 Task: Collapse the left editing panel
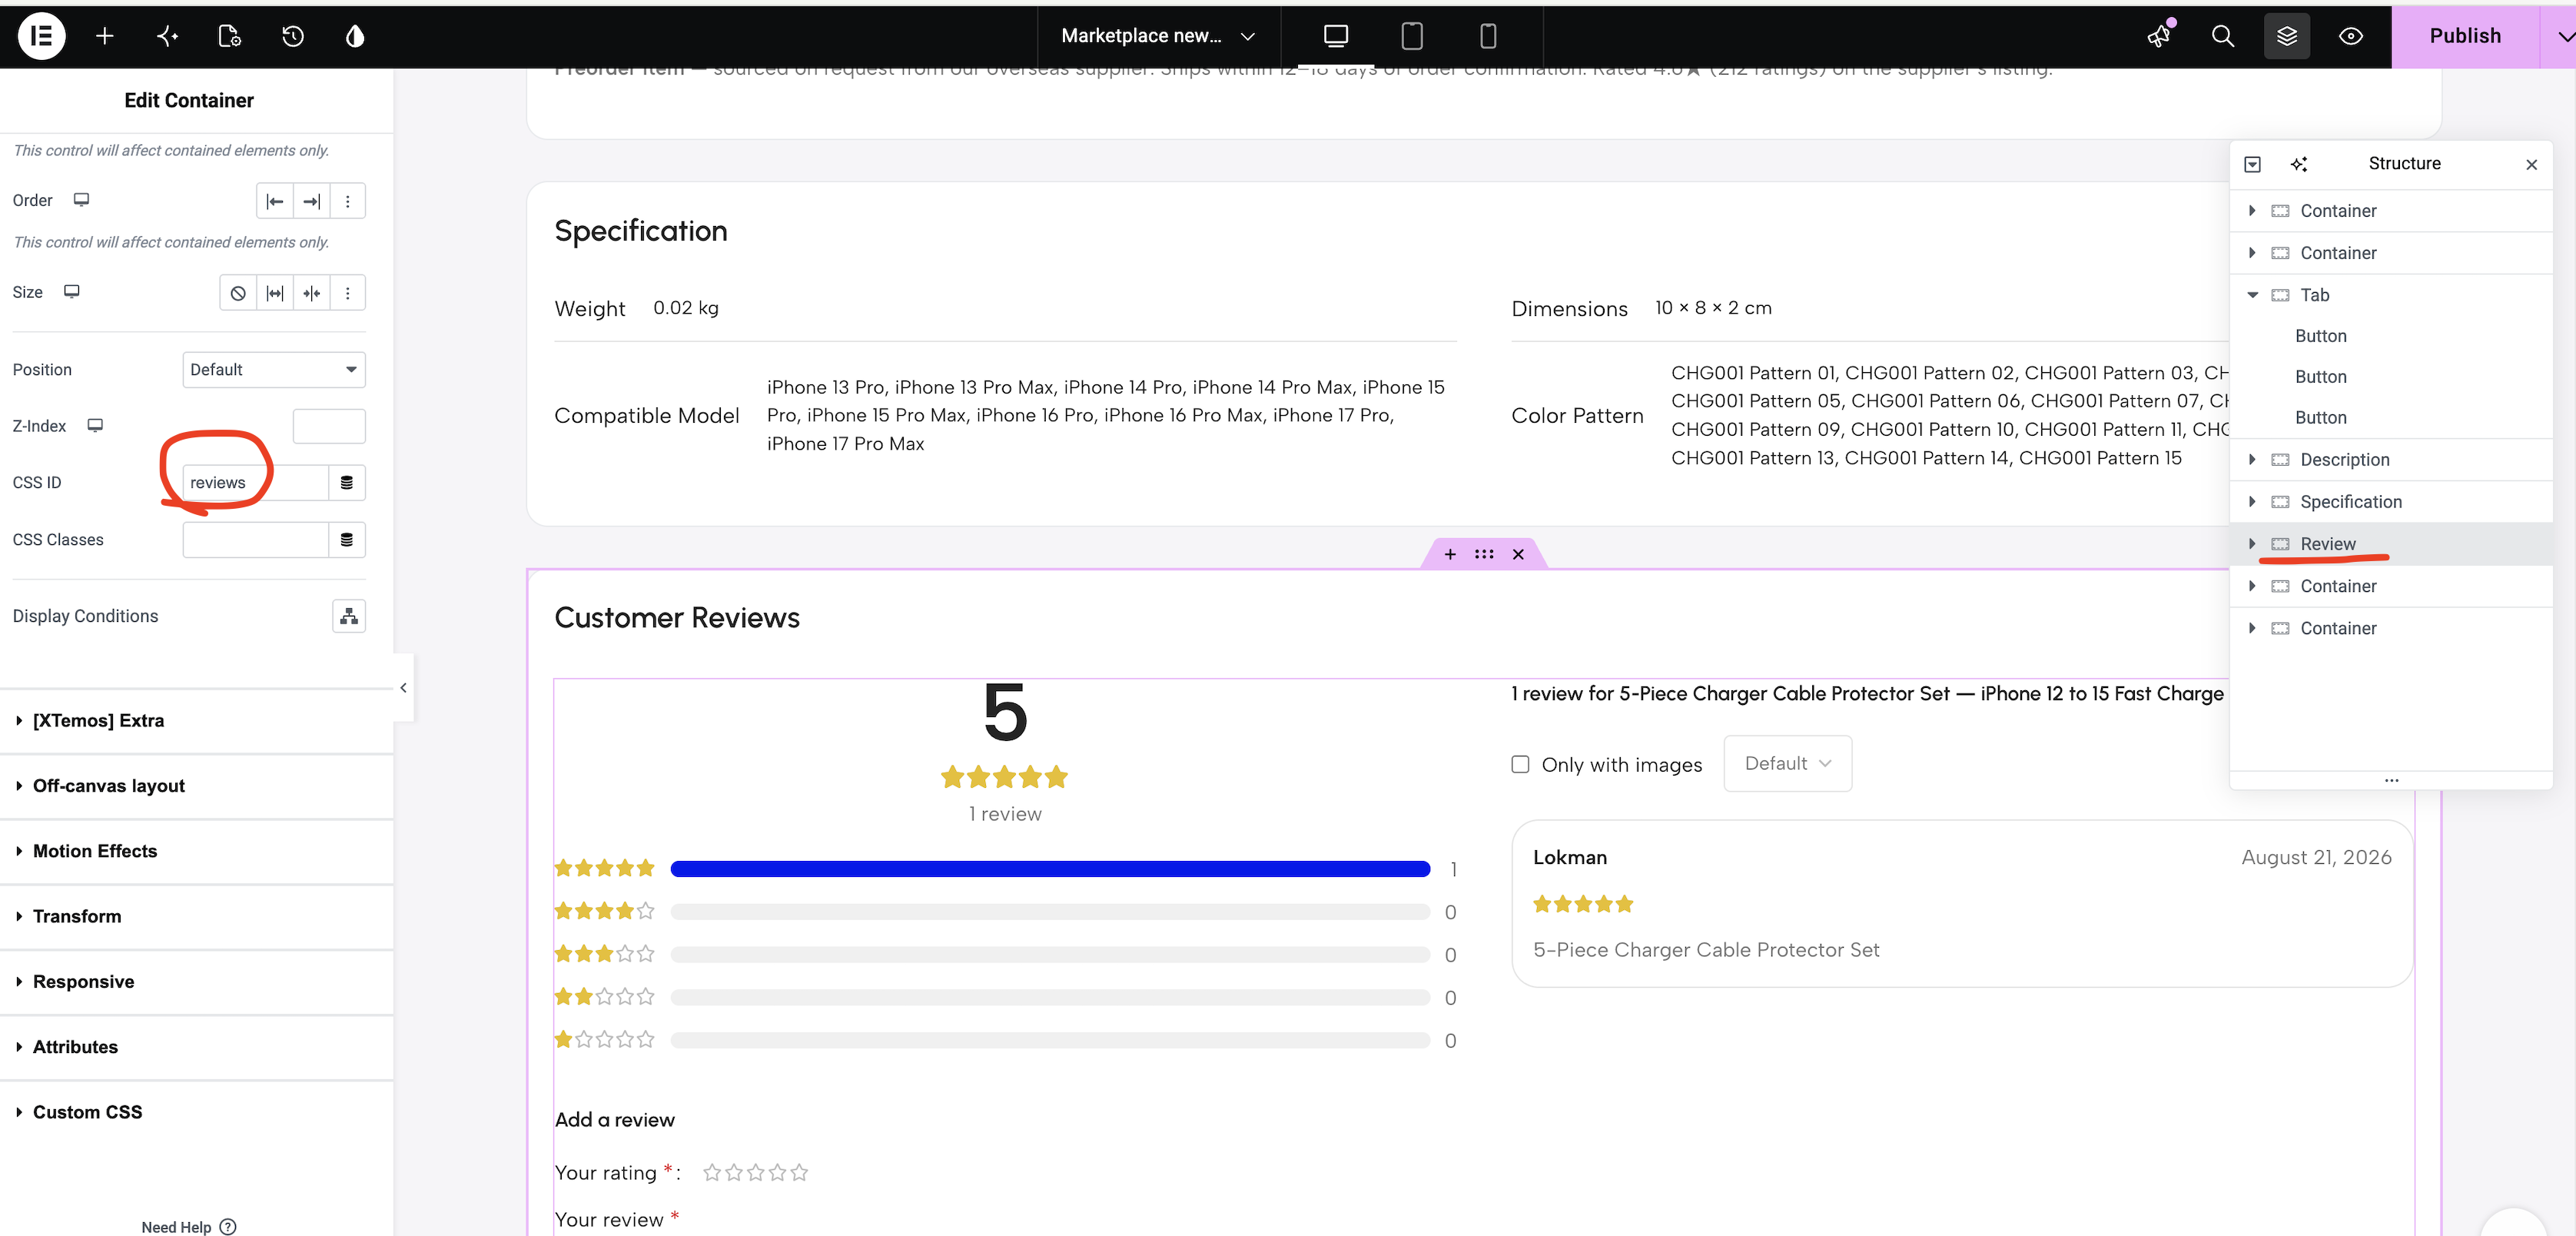pyautogui.click(x=403, y=688)
